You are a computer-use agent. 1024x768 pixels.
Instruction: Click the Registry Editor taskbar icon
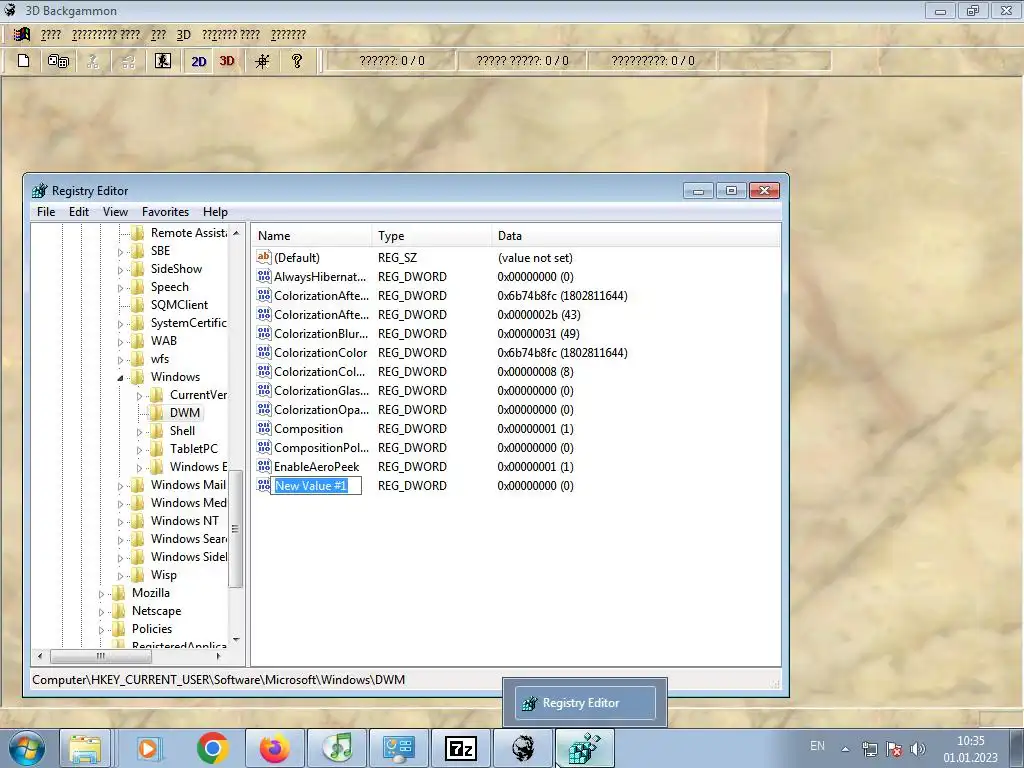point(584,748)
